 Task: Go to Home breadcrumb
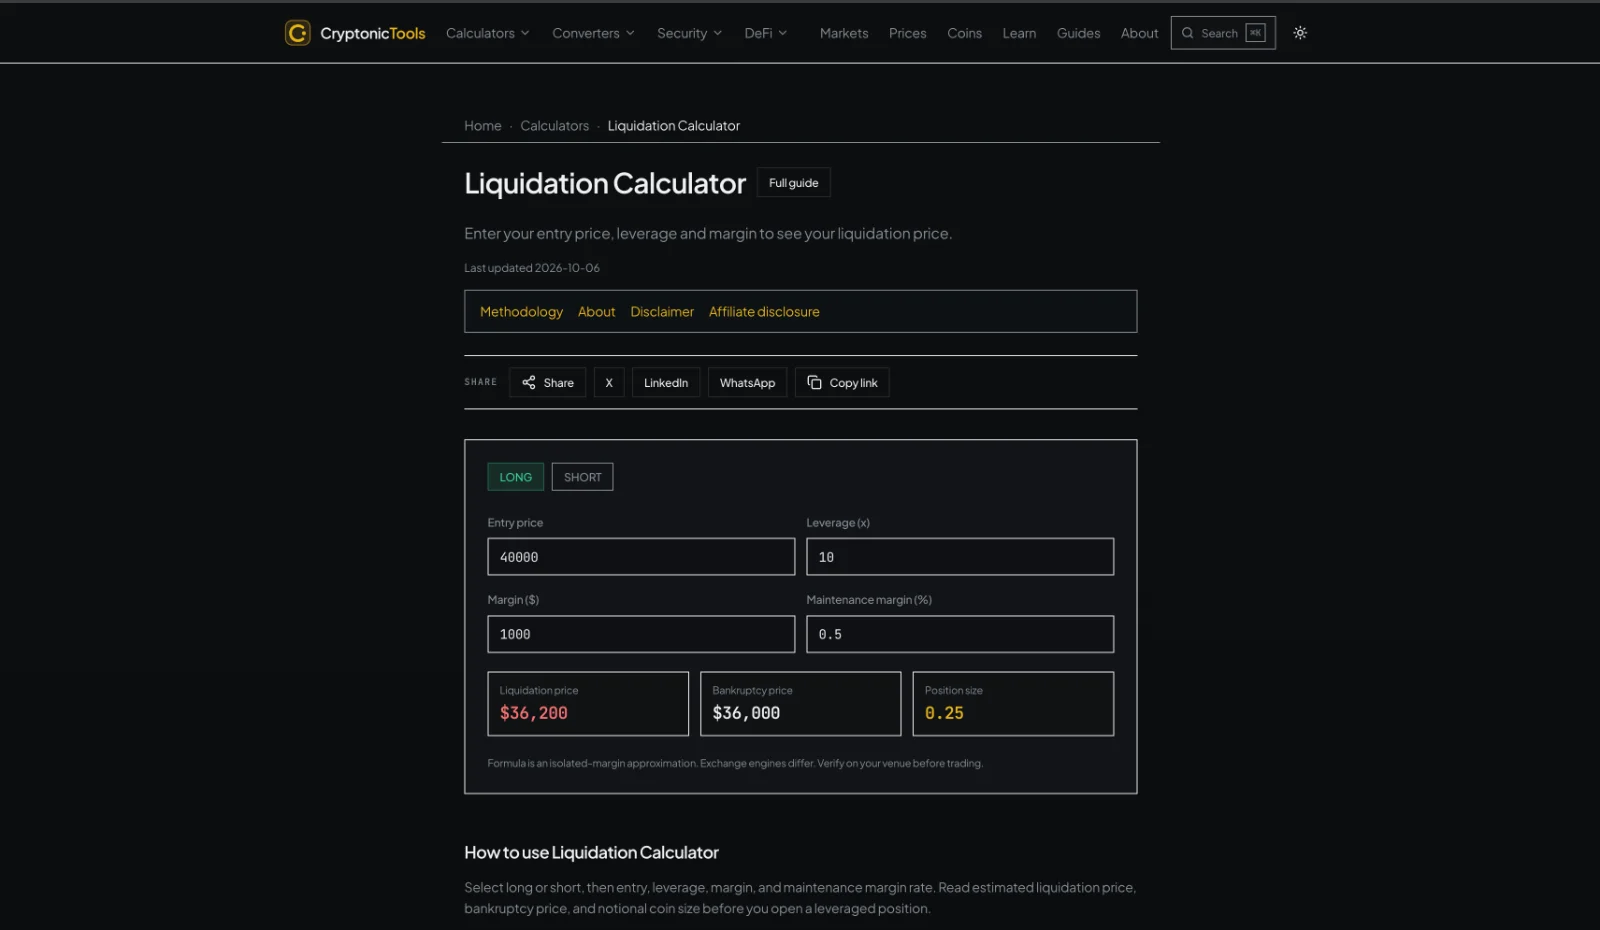pyautogui.click(x=483, y=126)
